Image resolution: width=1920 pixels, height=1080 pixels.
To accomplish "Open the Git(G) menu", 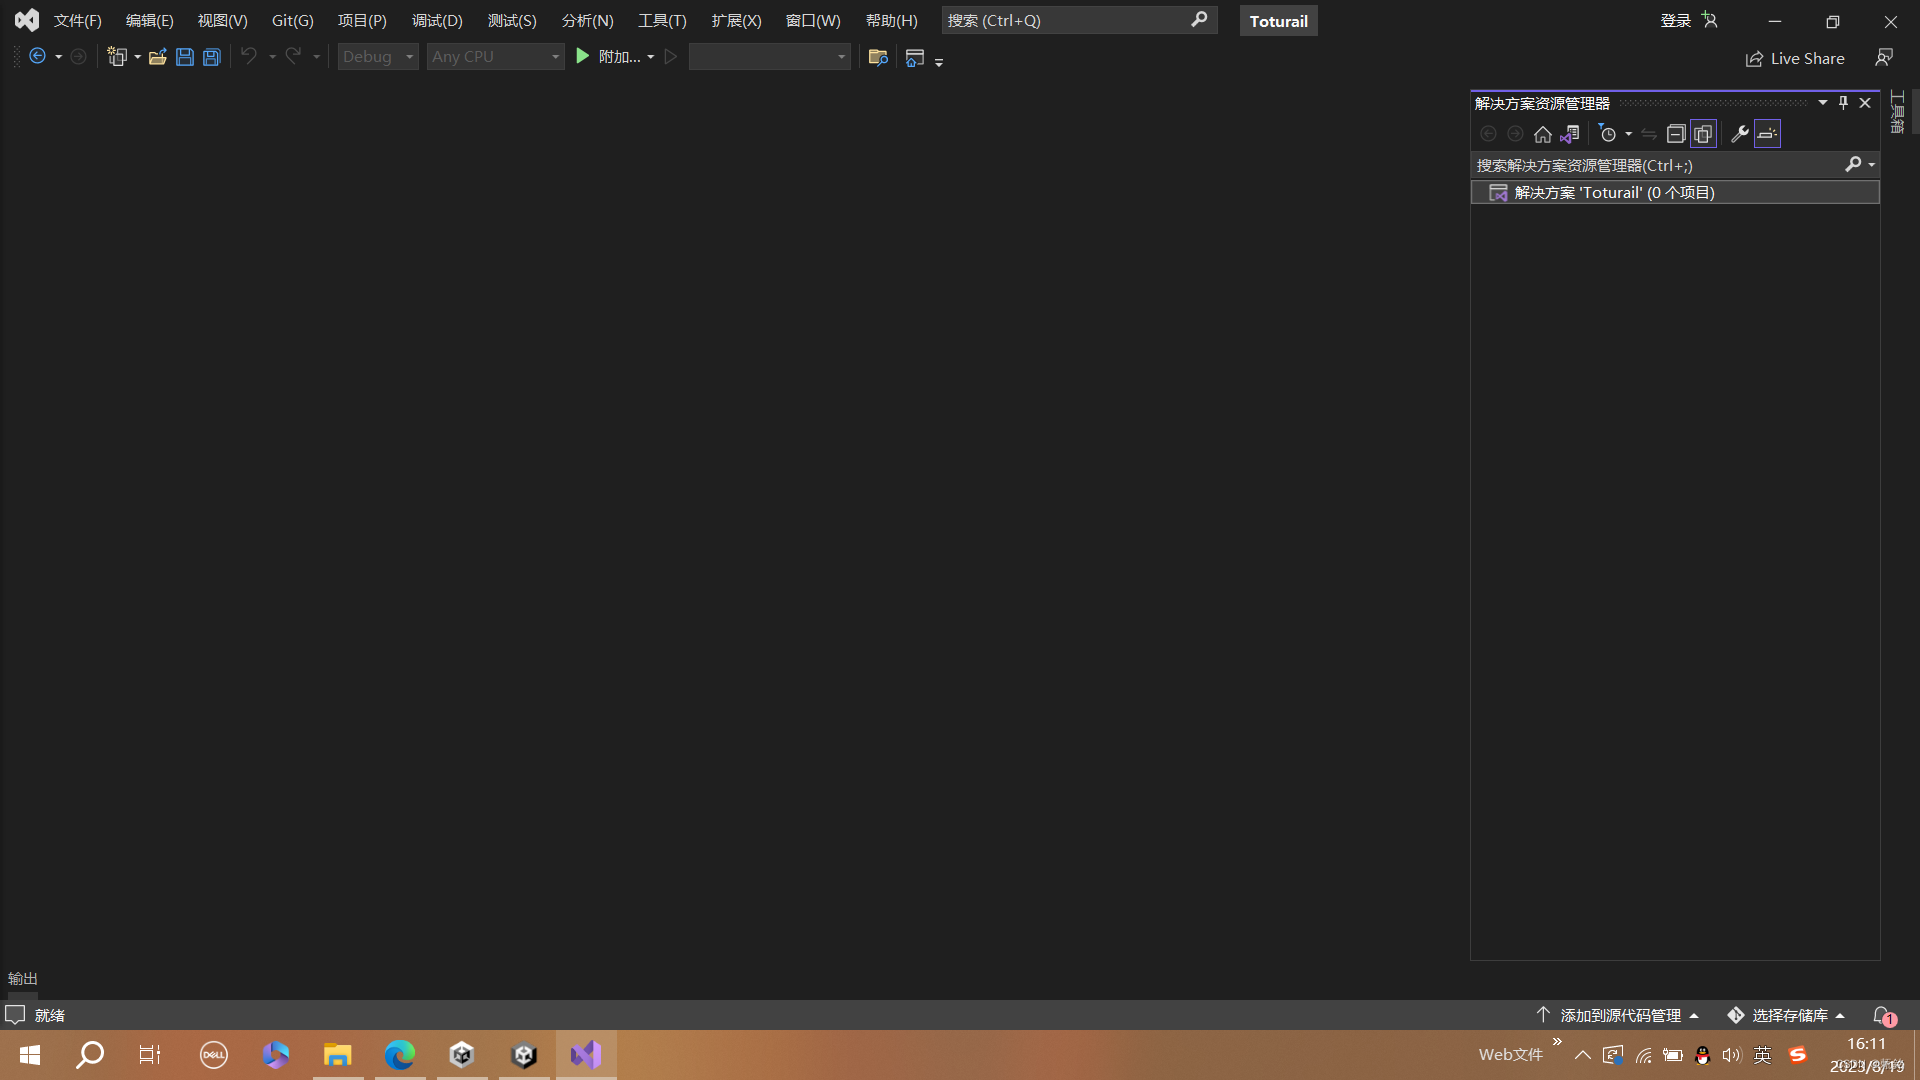I will point(292,20).
